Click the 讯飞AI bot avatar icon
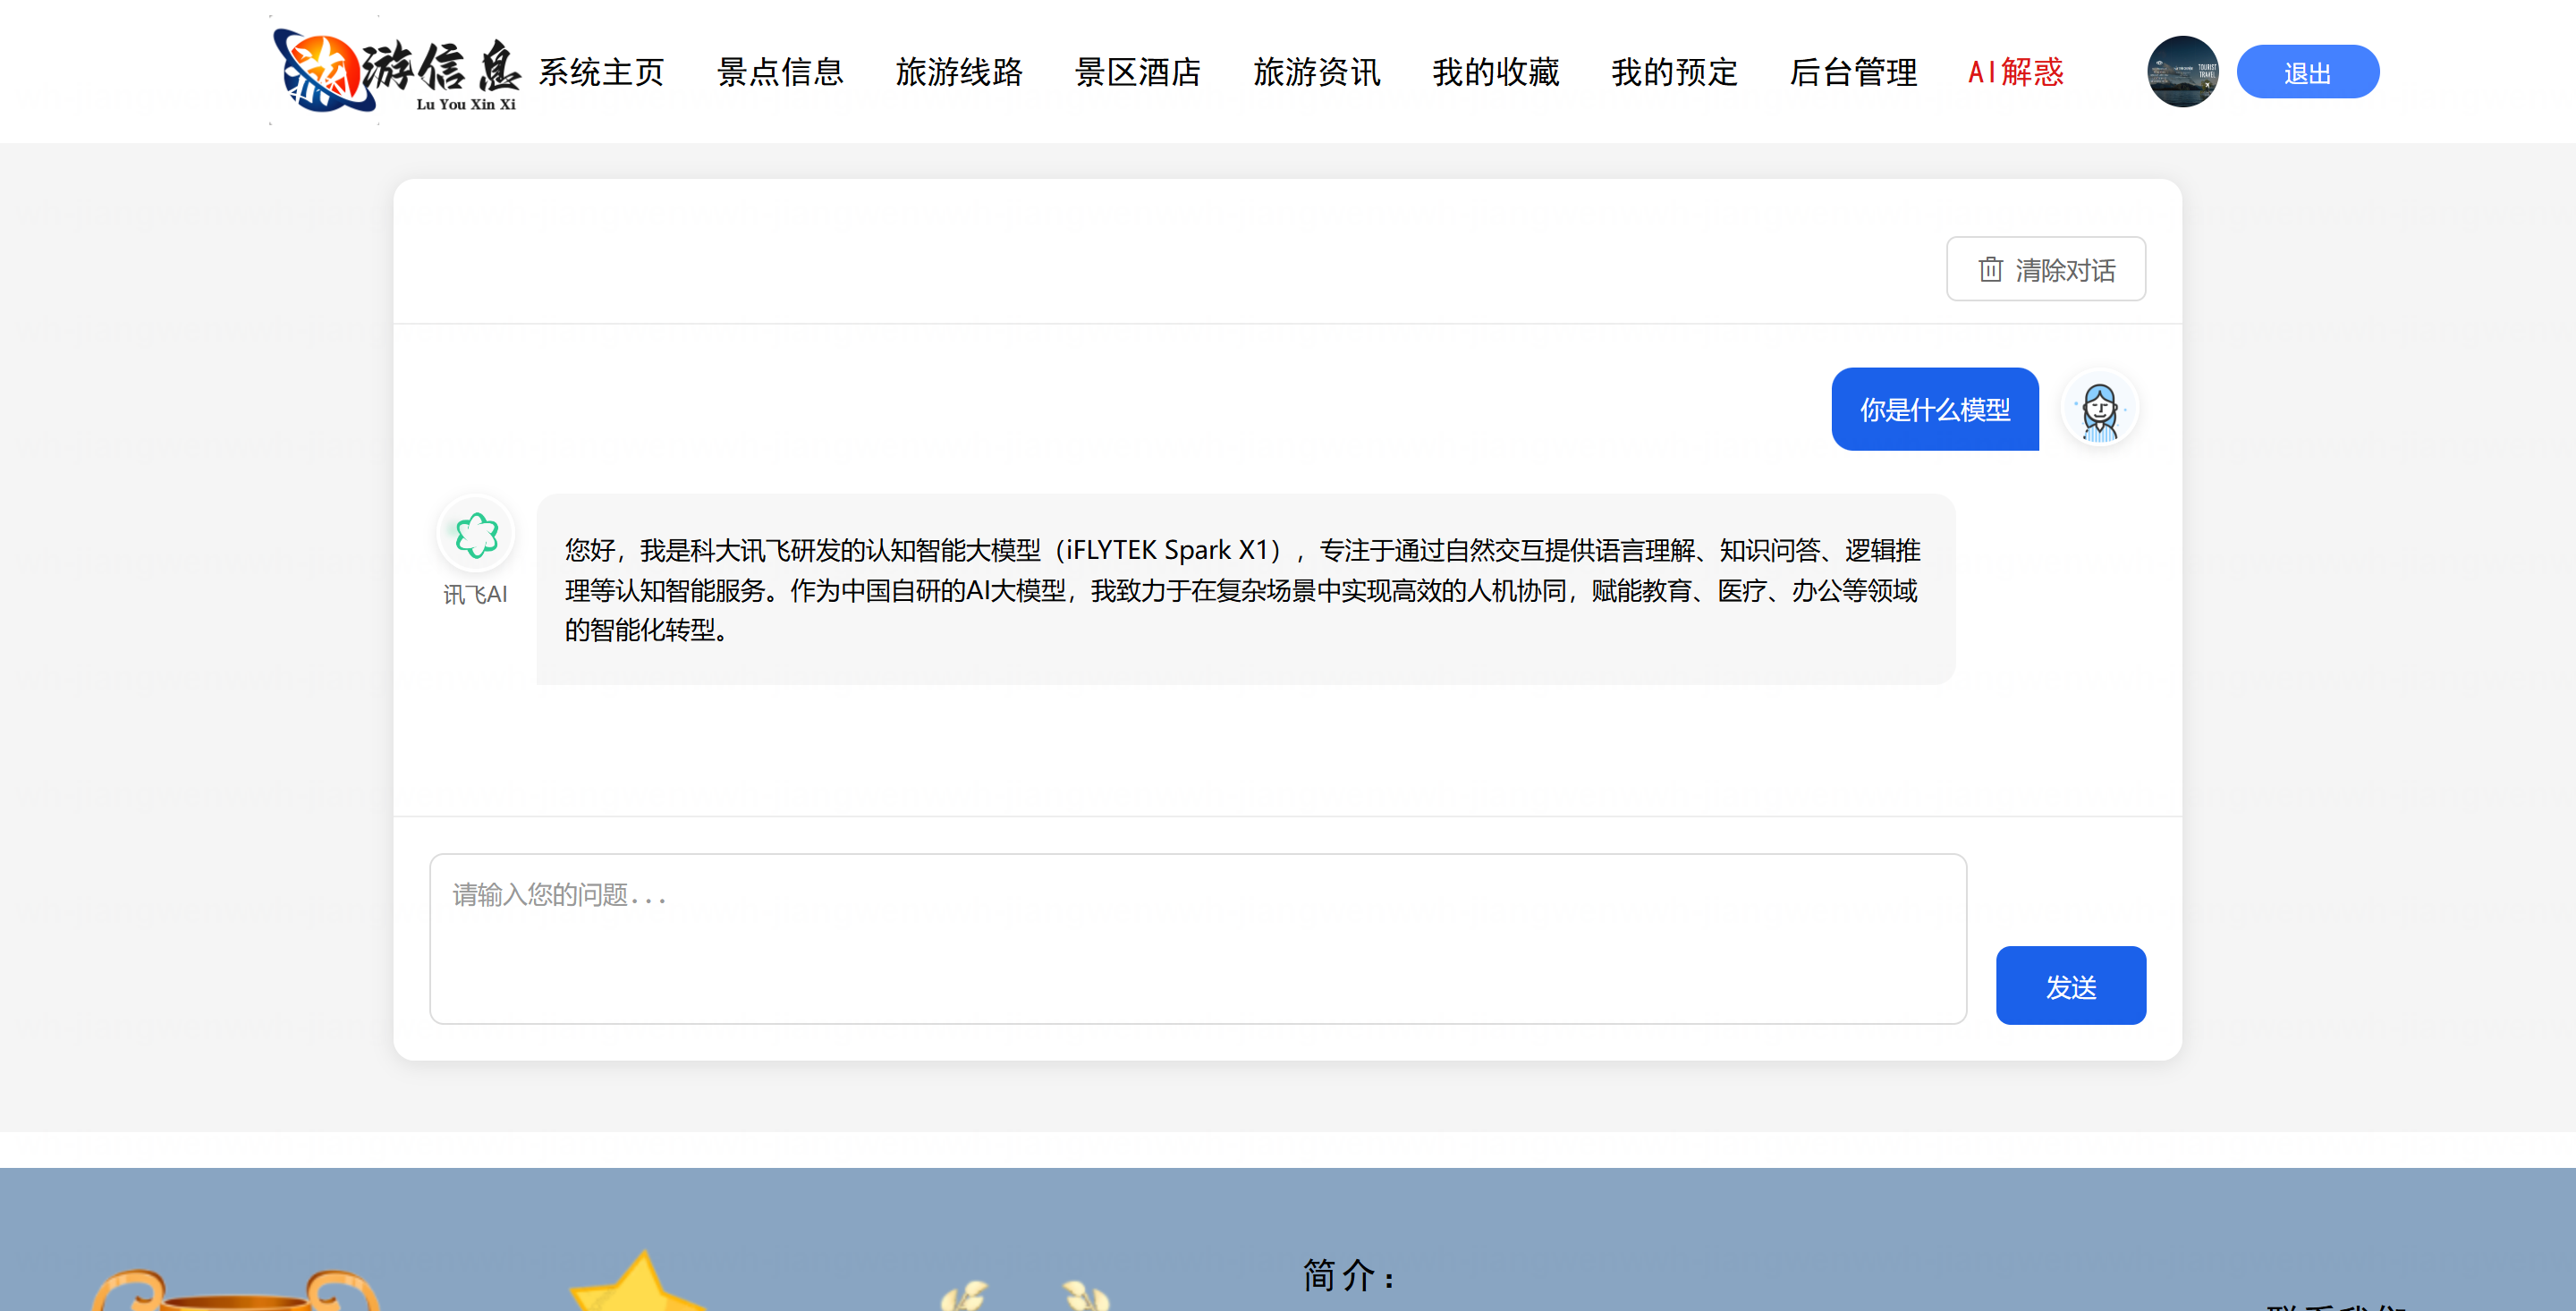Image resolution: width=2576 pixels, height=1311 pixels. [476, 534]
